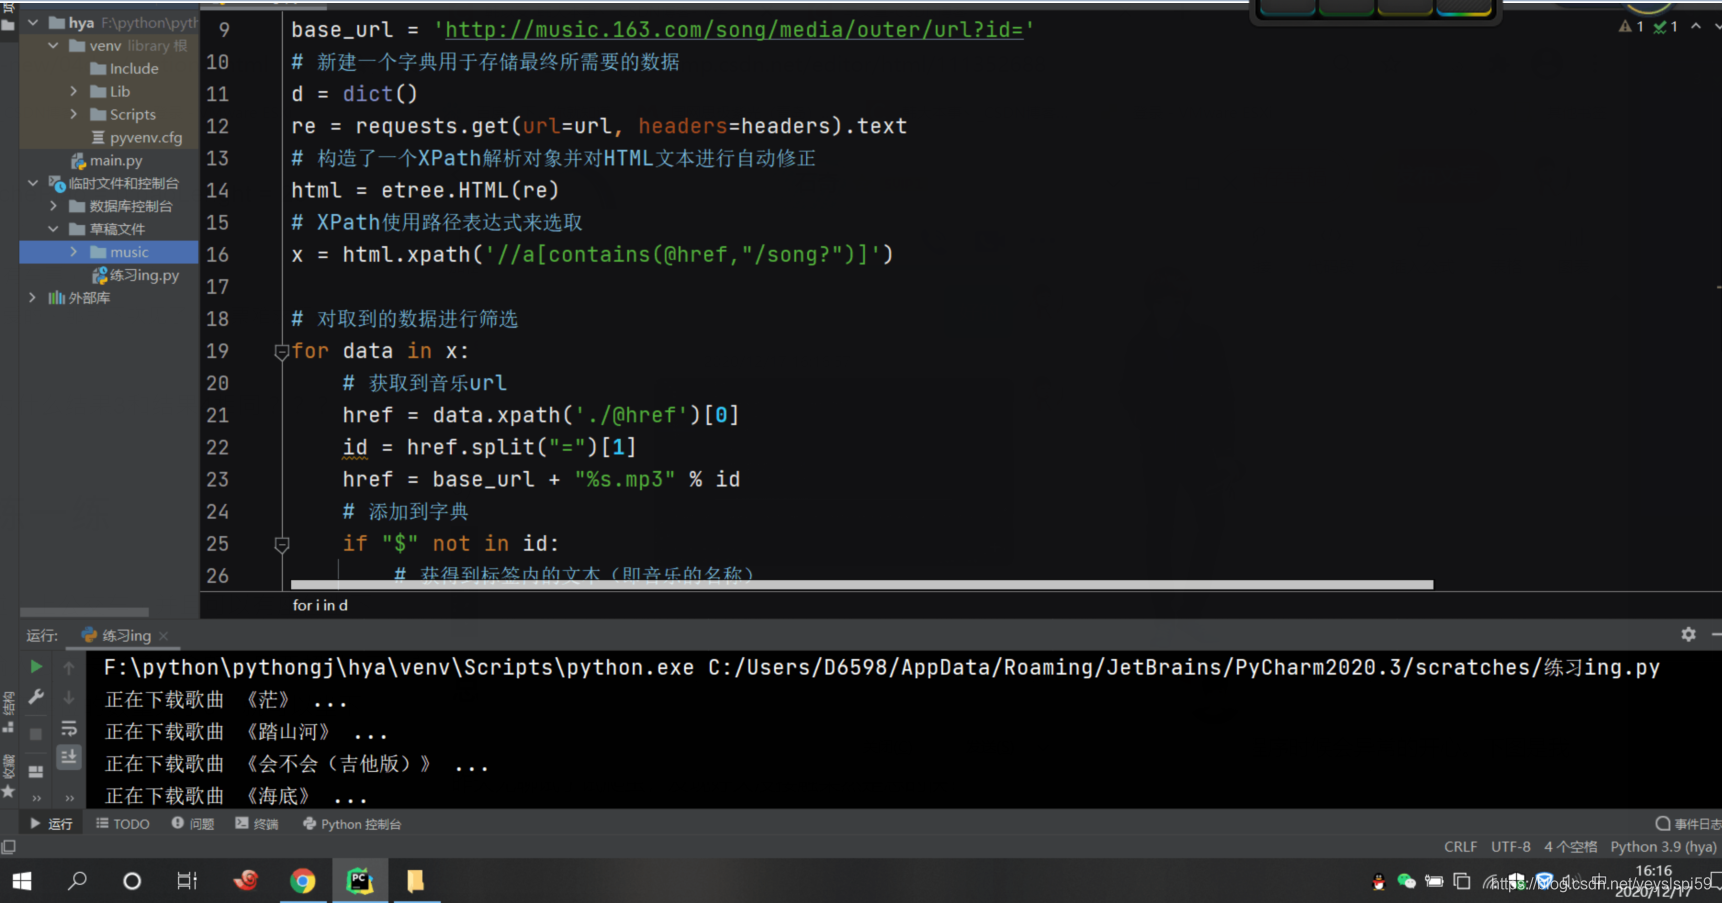The image size is (1722, 903).
Task: Collapse 草稿文件 folder
Action: coord(53,229)
